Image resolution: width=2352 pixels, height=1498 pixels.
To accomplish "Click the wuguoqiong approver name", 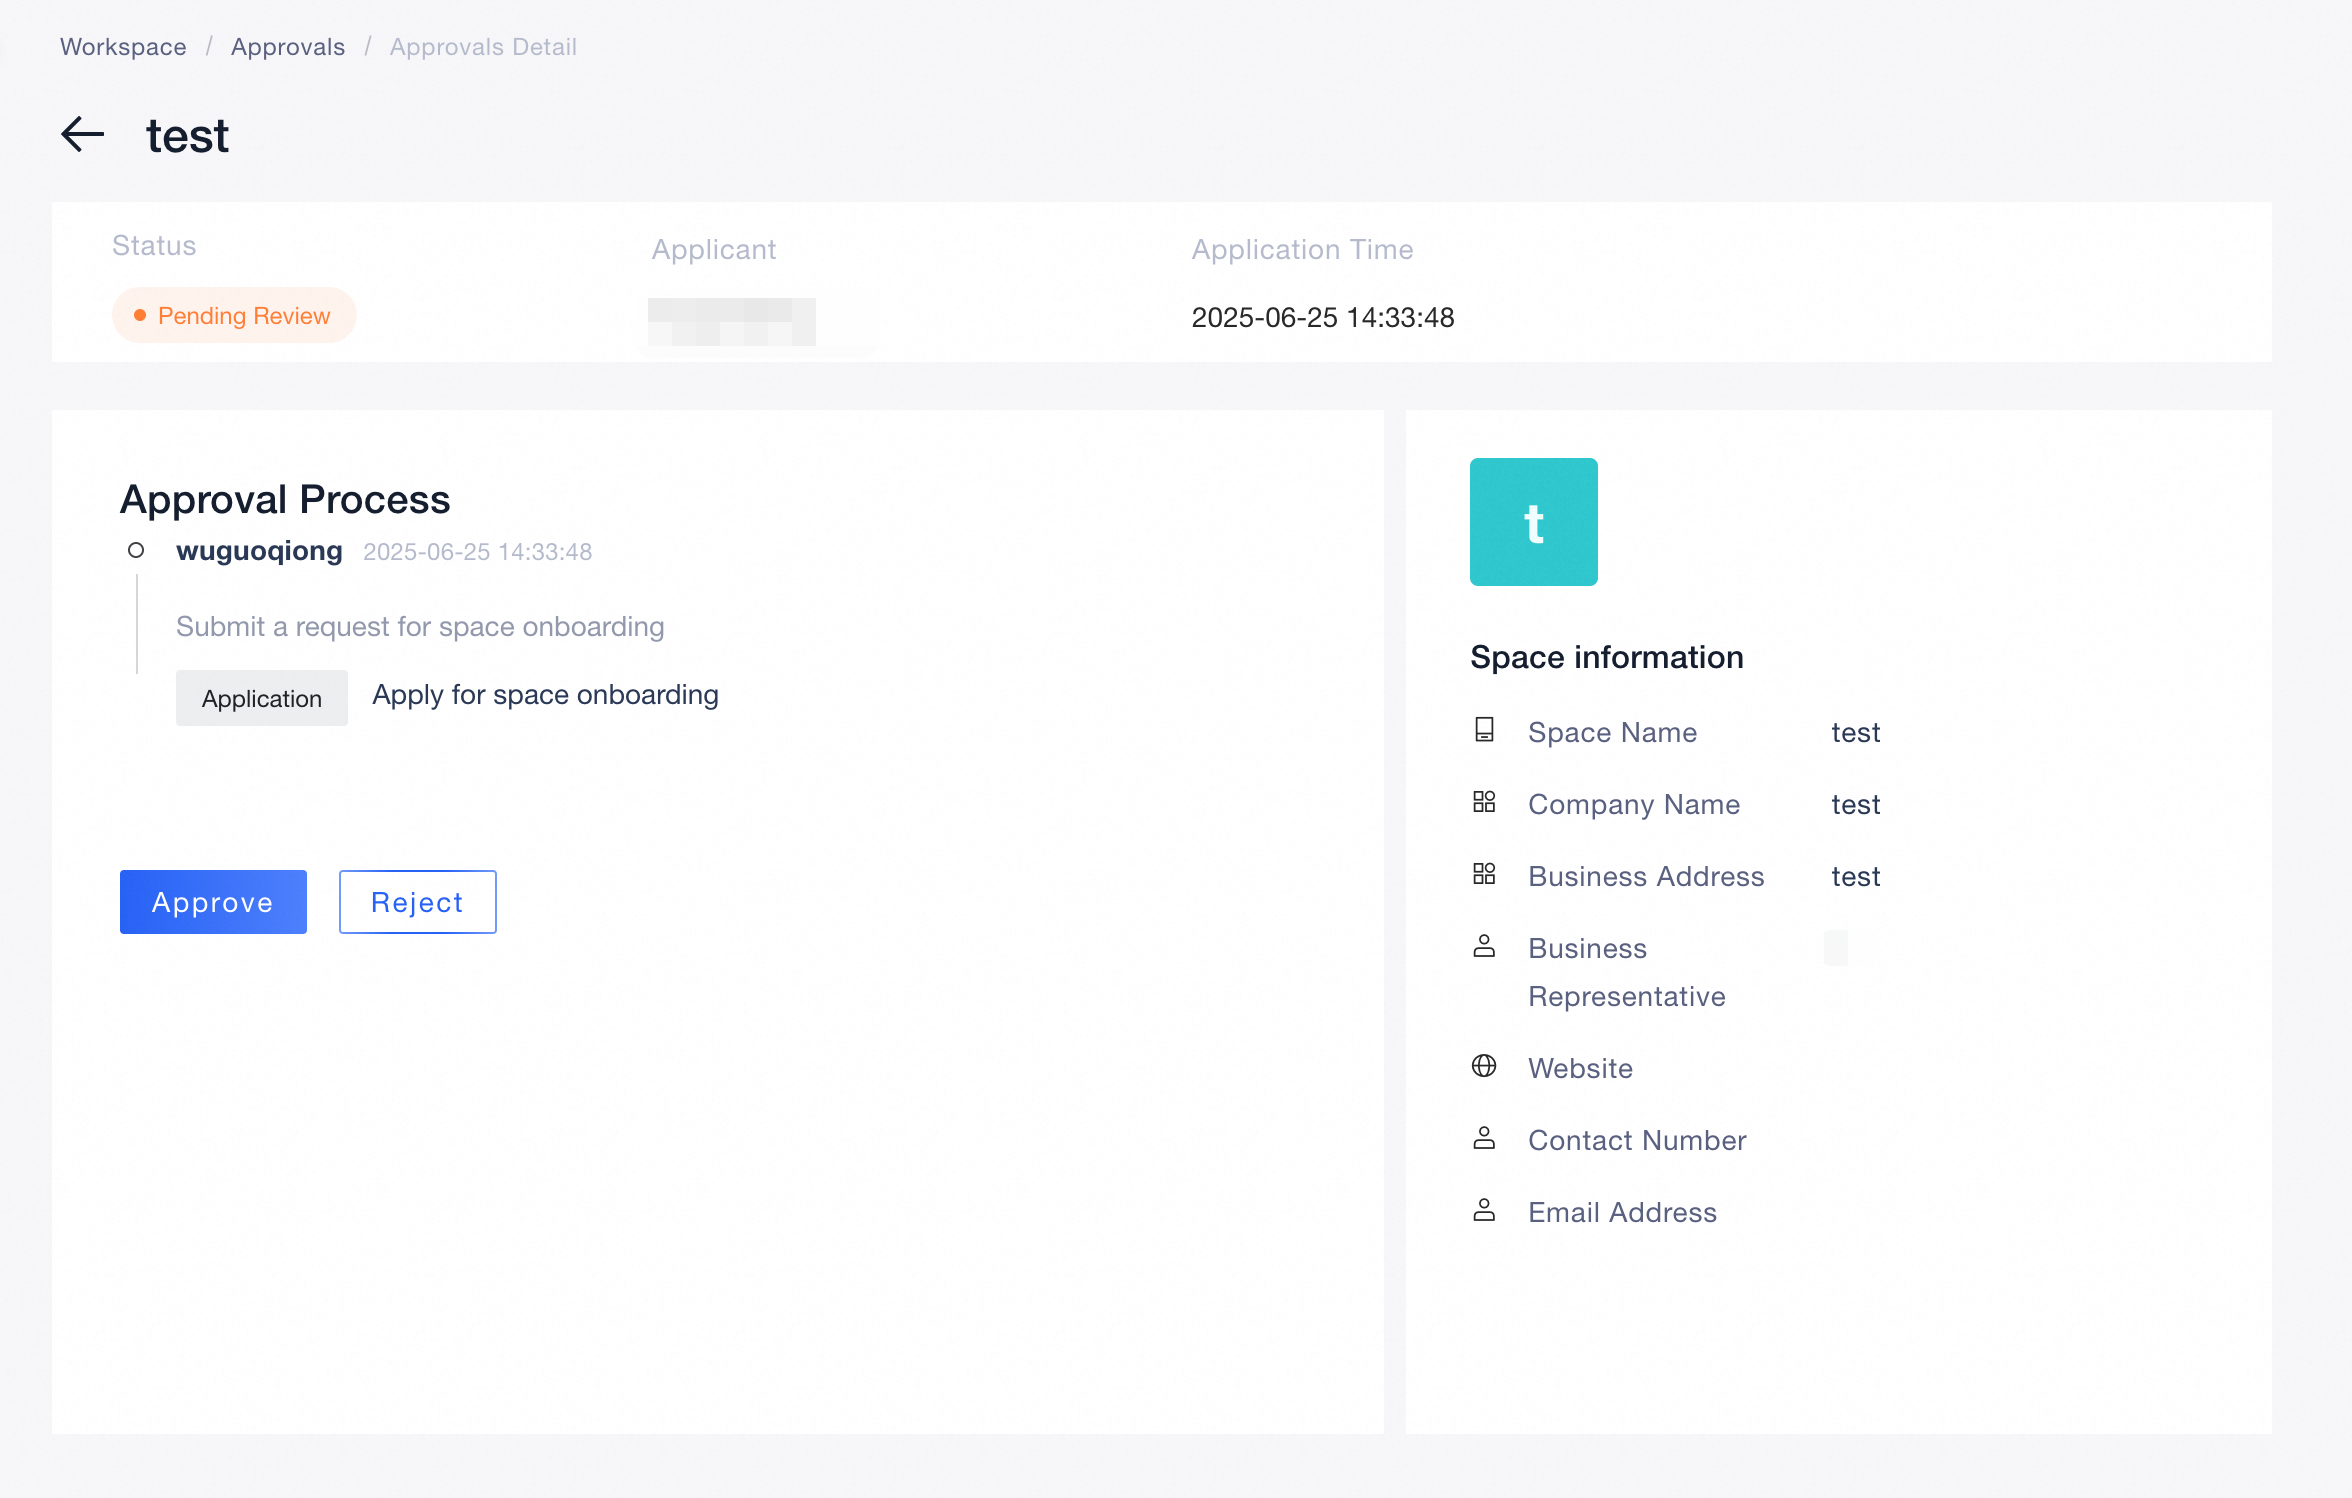I will [259, 551].
